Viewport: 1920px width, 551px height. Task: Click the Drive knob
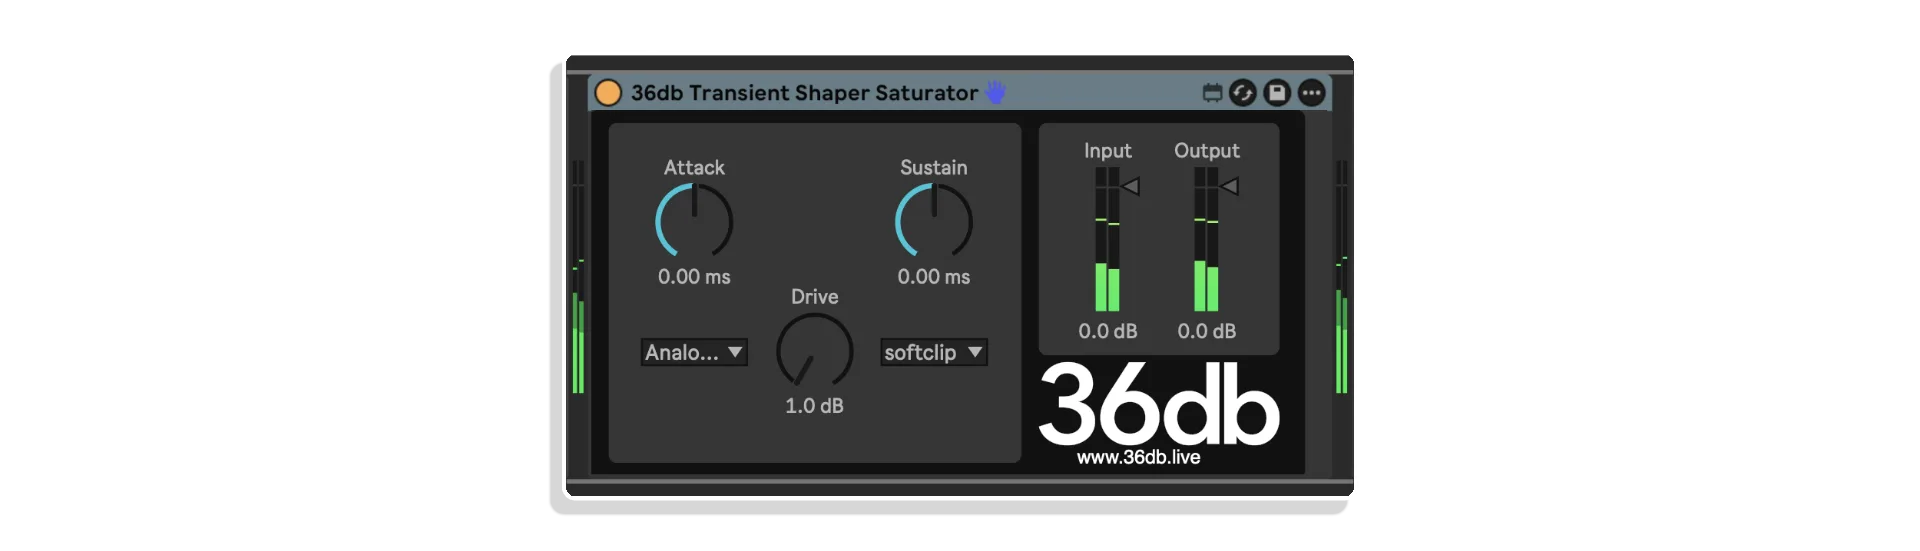[815, 351]
